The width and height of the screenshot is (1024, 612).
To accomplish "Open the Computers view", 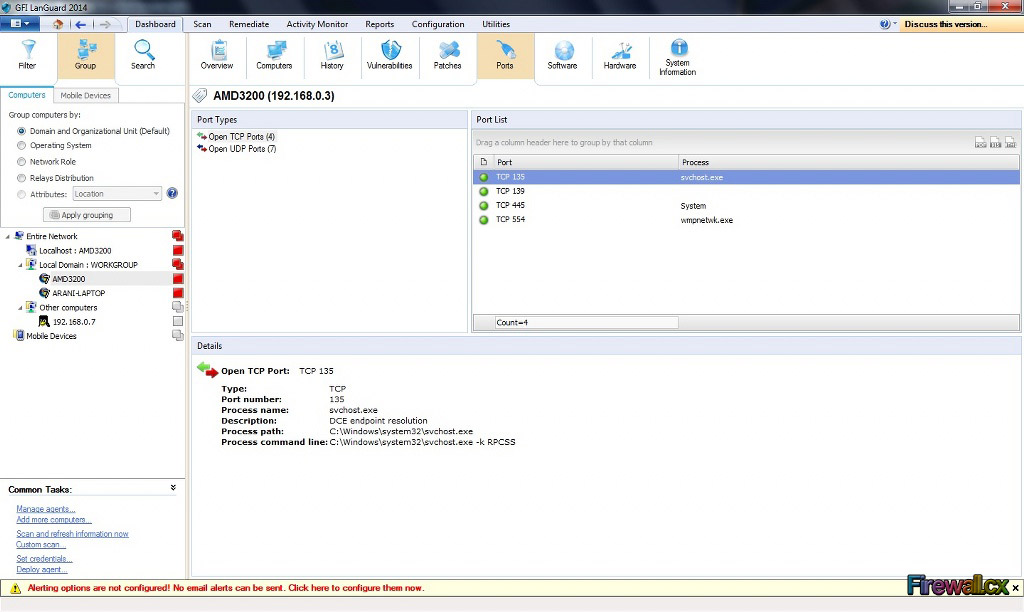I will pos(274,55).
